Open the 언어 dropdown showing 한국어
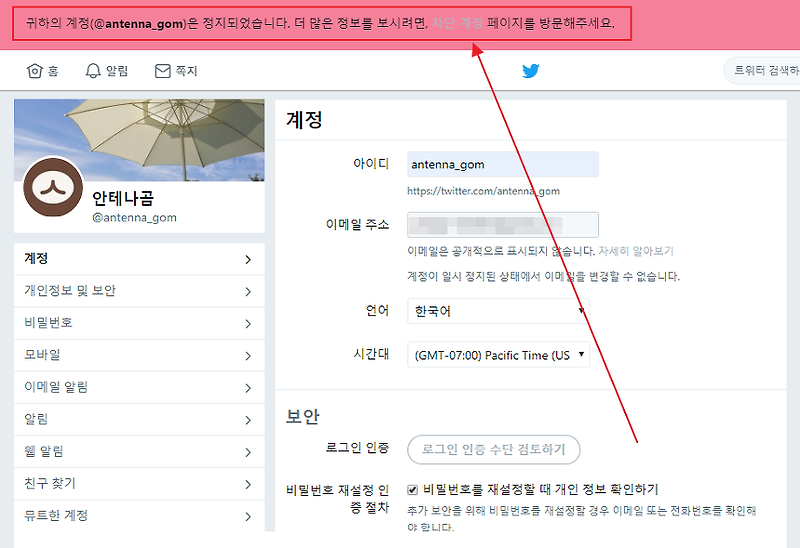The width and height of the screenshot is (800, 548). tap(498, 311)
